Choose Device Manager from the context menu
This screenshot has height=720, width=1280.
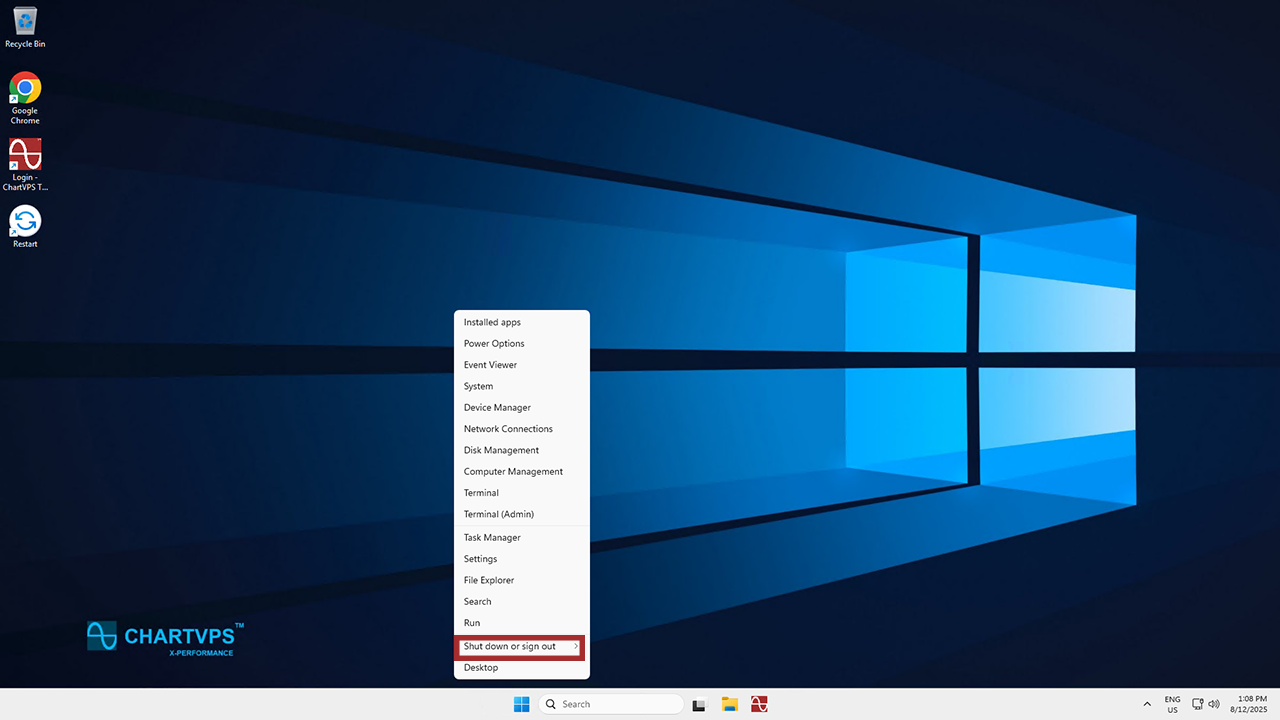coord(497,407)
